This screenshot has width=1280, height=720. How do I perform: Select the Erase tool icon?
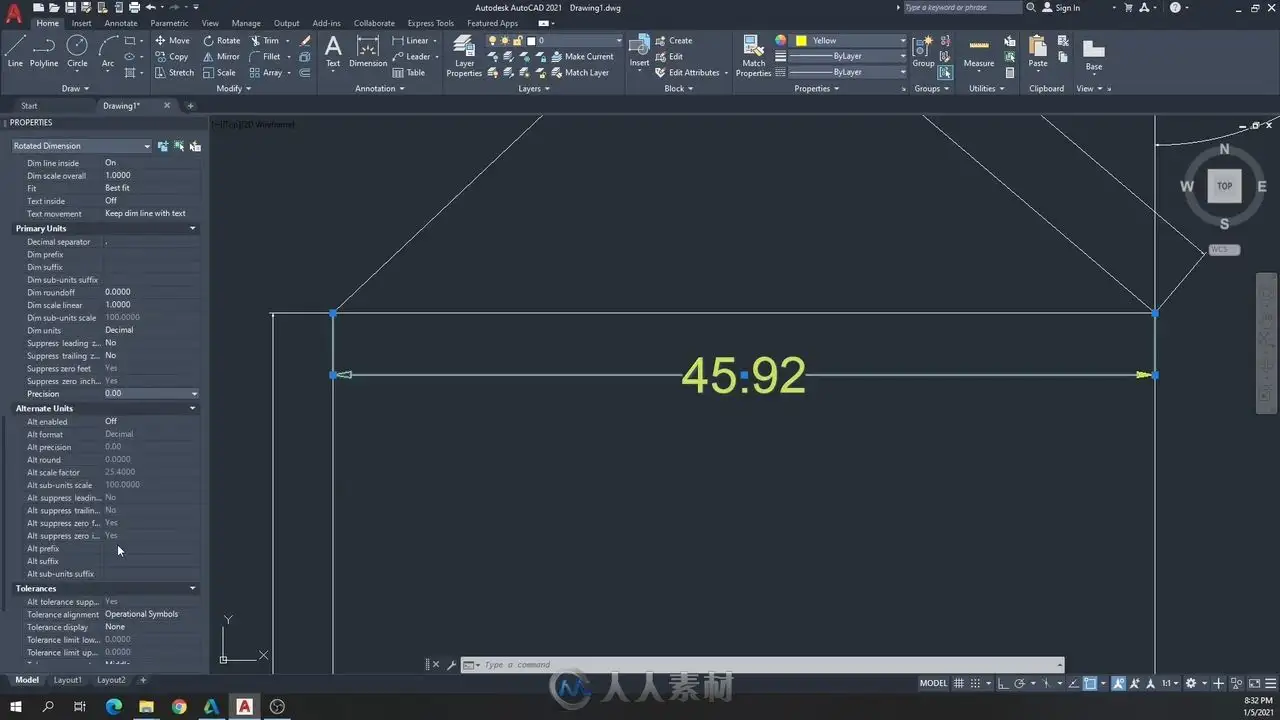tap(305, 41)
